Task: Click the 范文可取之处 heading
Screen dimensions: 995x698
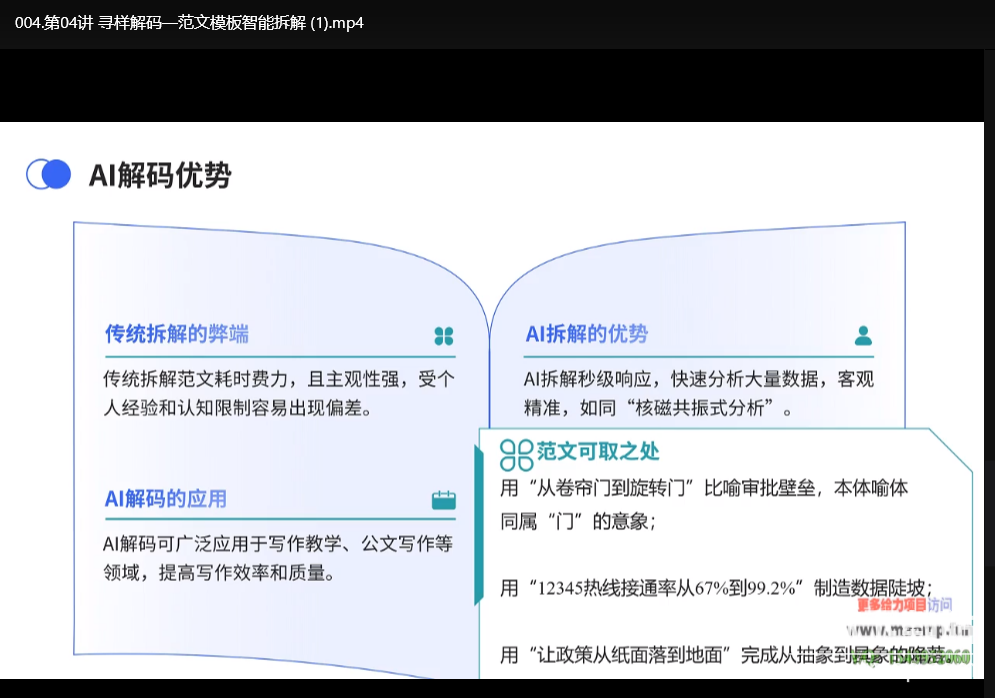Action: pos(598,452)
